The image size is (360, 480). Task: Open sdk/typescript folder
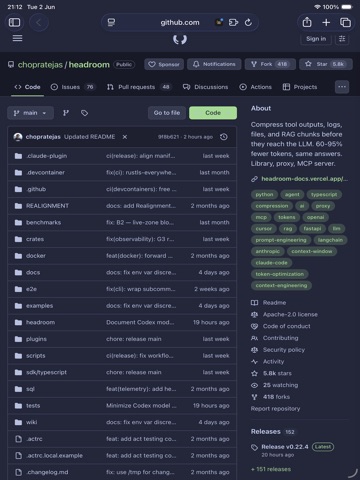coord(46,372)
